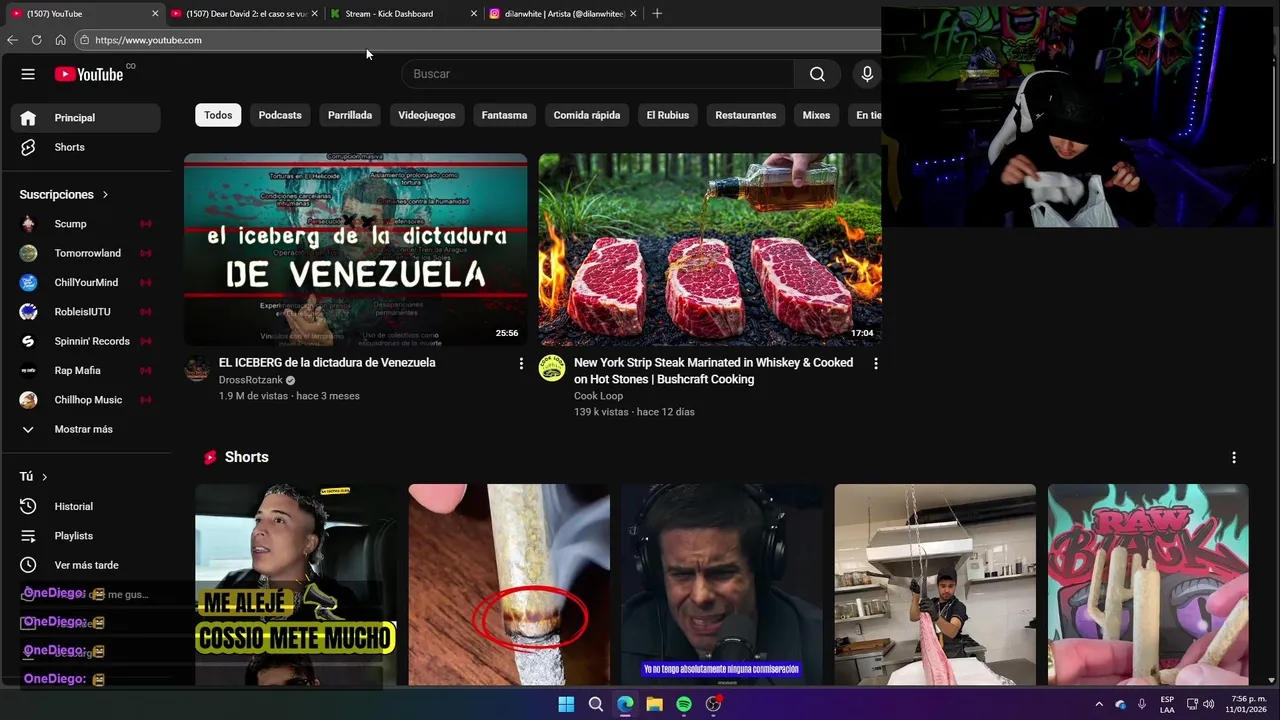Click the browser back arrow
This screenshot has height=720, width=1280.
pyautogui.click(x=12, y=40)
